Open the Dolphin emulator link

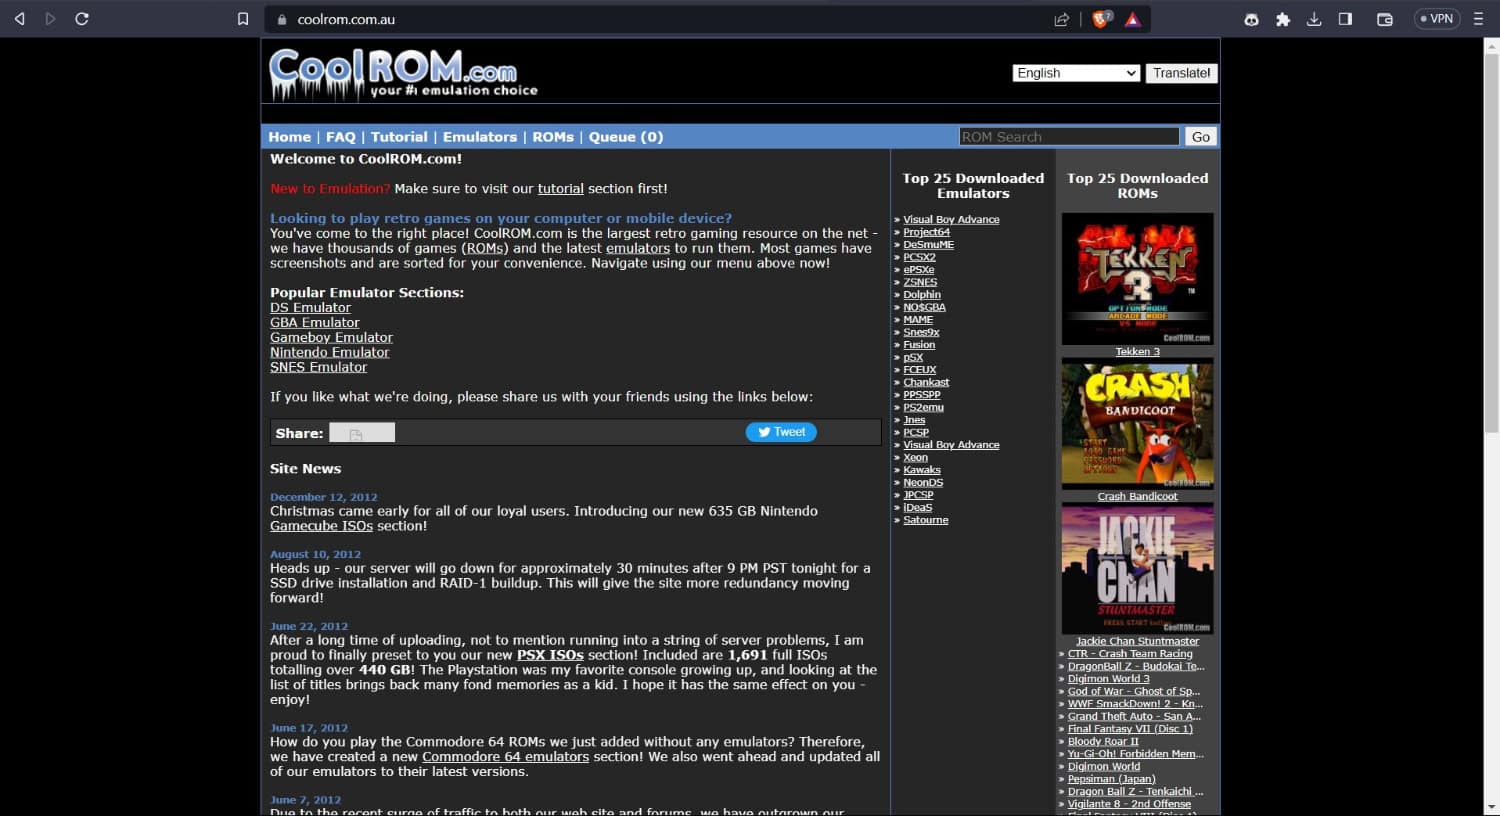(922, 295)
